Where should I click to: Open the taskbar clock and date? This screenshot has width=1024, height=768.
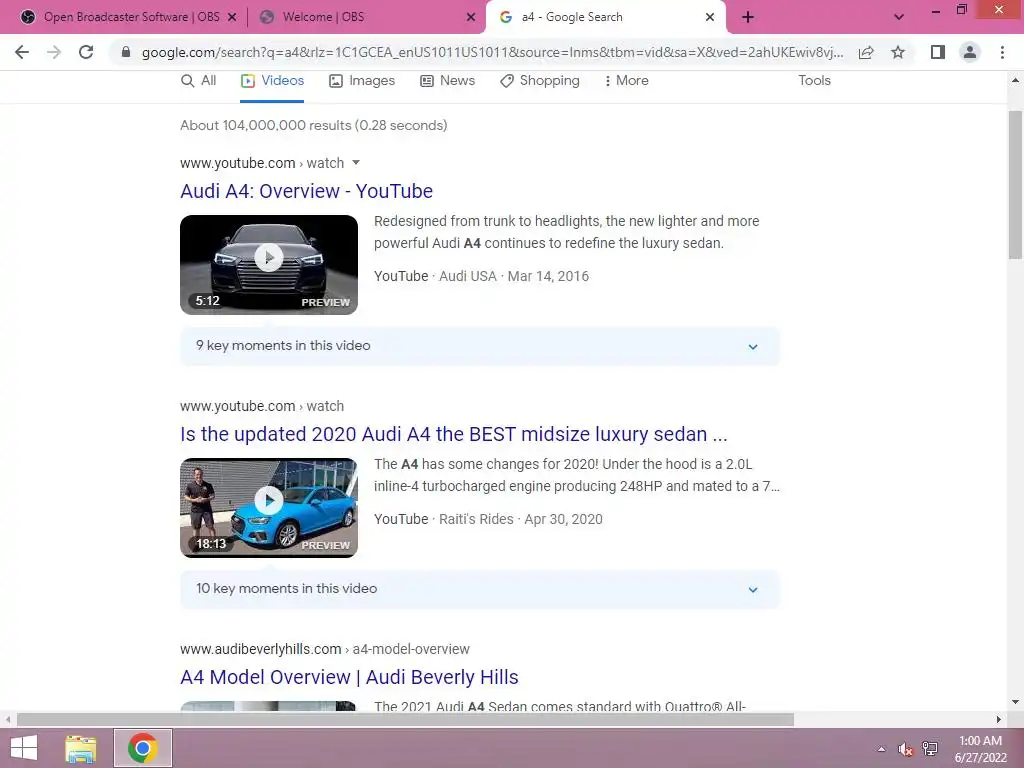[x=981, y=749]
